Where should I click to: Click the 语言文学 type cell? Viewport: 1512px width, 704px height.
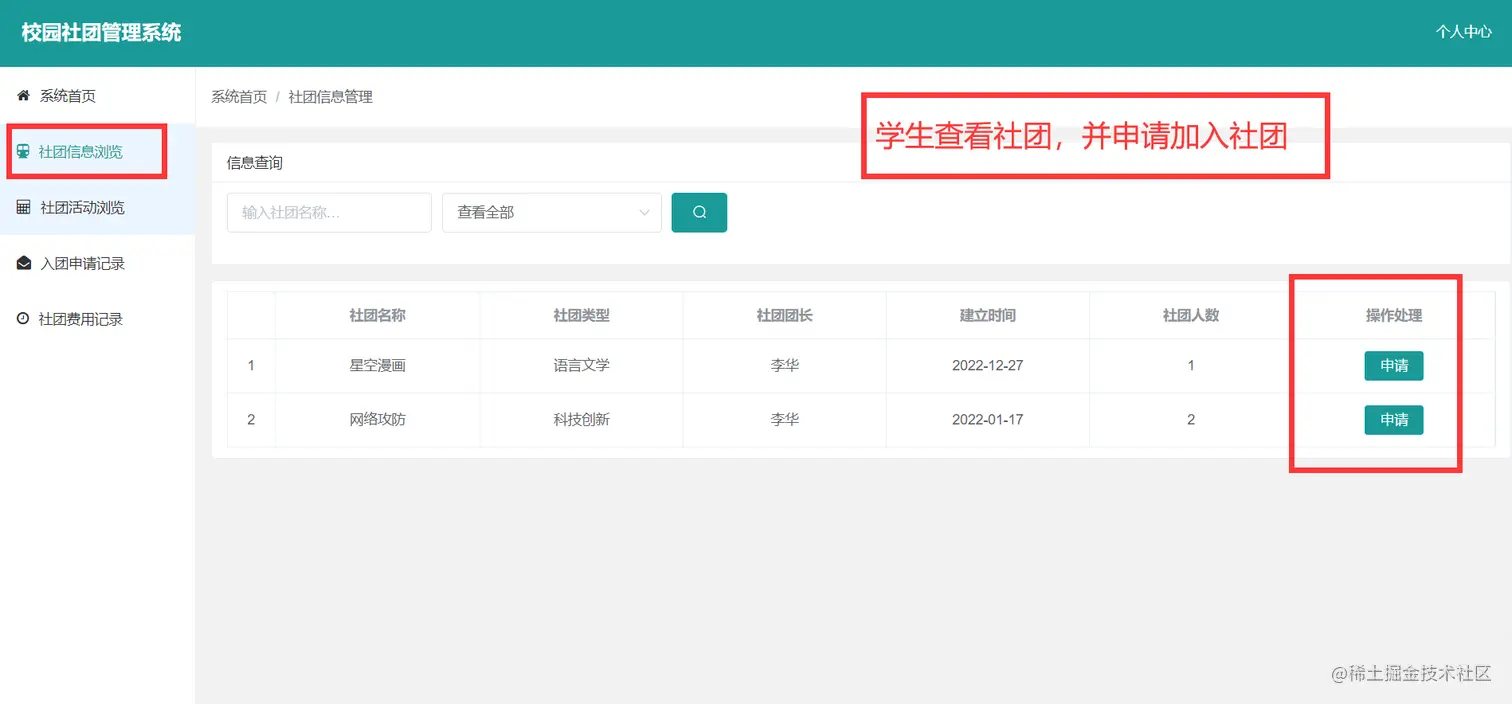click(x=581, y=366)
